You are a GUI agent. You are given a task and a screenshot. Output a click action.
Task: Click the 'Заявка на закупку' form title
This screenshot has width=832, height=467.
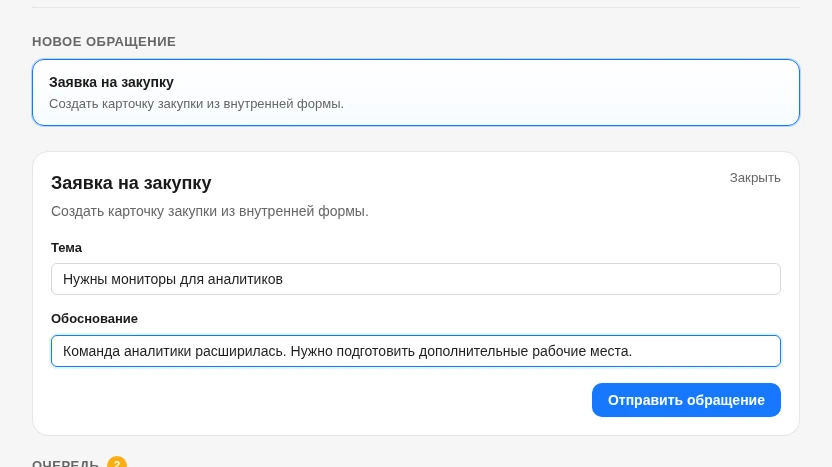click(131, 183)
